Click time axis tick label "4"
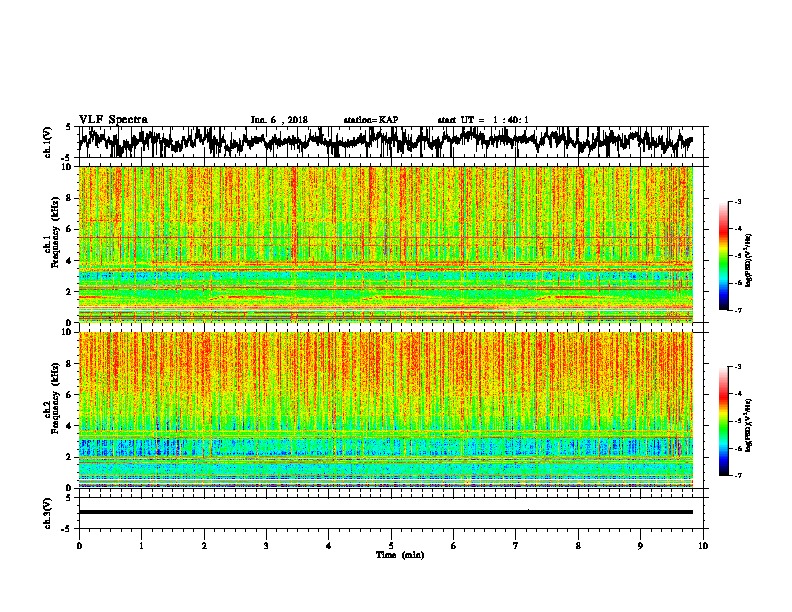 (x=328, y=546)
